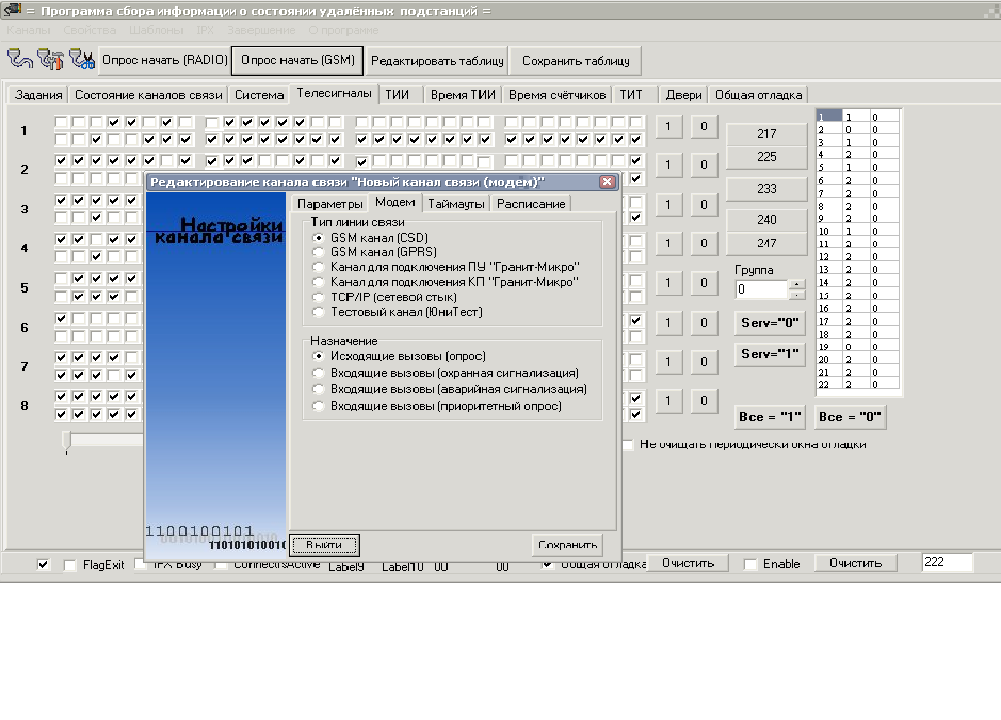Choose TCP/IP (сетевой стык) line type

[319, 297]
